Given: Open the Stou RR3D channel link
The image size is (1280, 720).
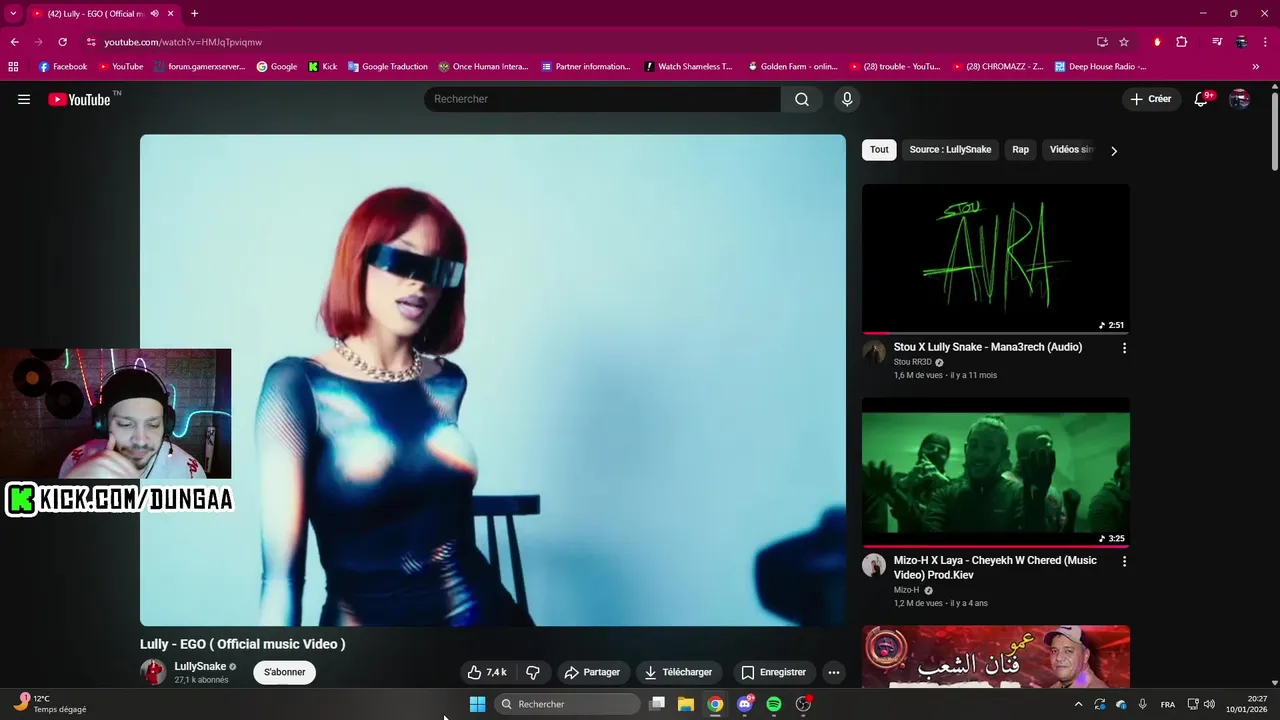Looking at the screenshot, I should (912, 362).
